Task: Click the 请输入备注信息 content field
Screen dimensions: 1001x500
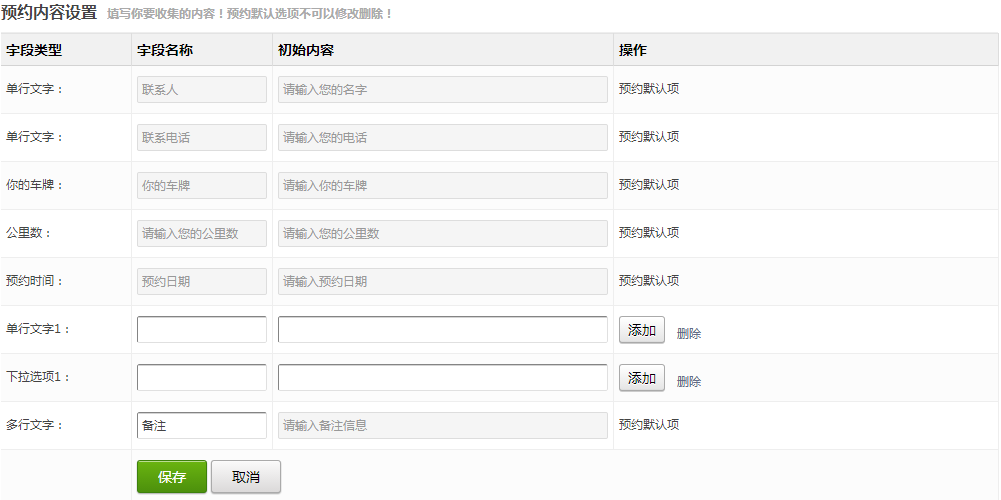Action: (442, 426)
